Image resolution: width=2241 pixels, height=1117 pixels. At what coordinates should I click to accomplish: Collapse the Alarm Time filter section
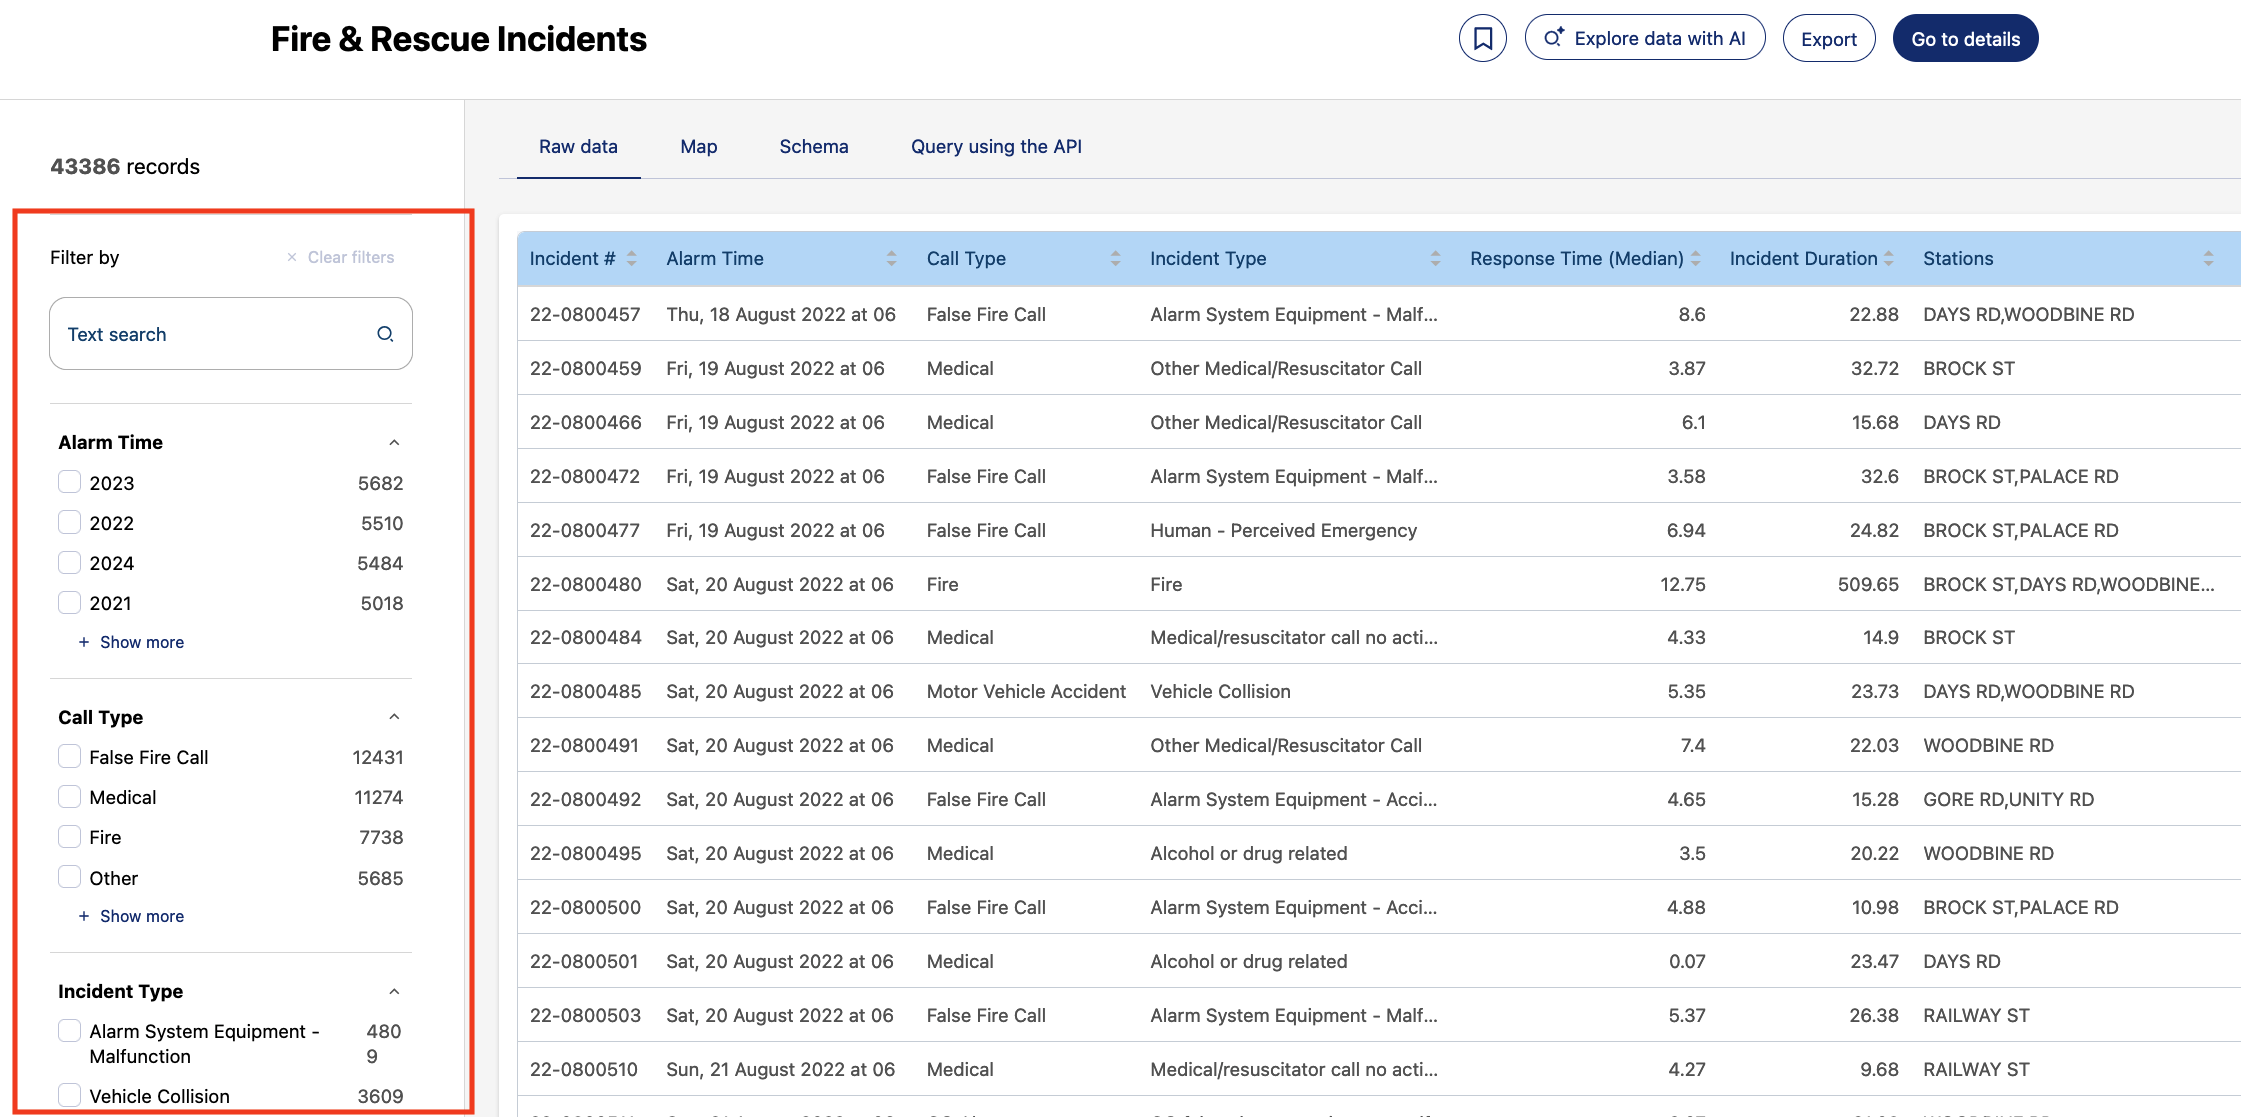394,442
